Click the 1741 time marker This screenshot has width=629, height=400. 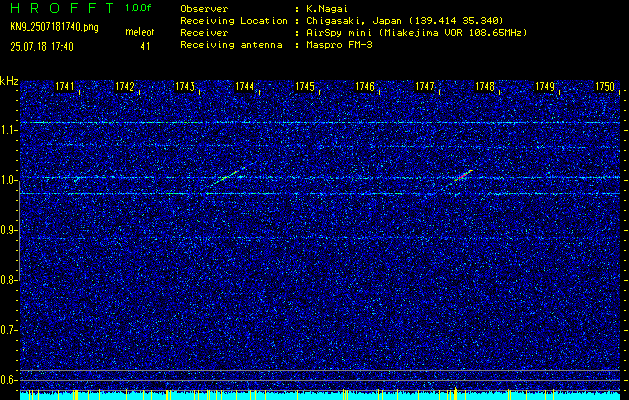(x=65, y=86)
